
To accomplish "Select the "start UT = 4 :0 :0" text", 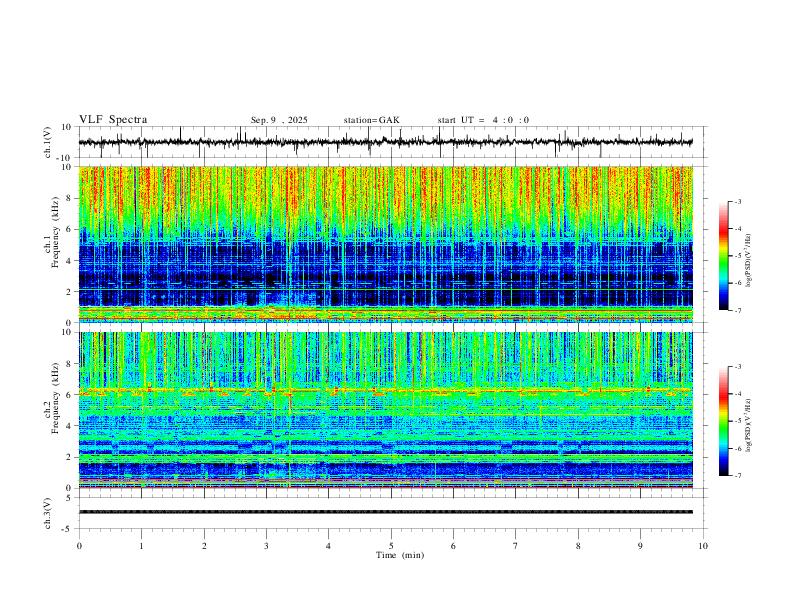I will [x=483, y=120].
